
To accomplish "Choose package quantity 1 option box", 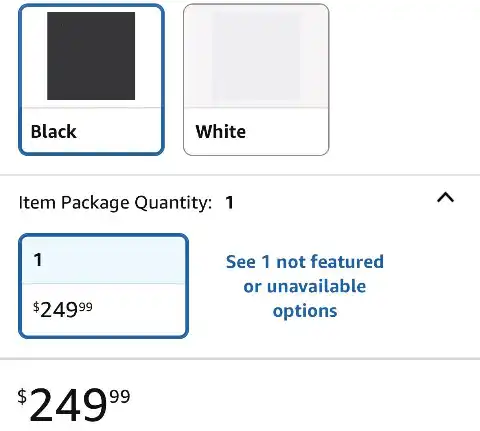I will tap(103, 286).
